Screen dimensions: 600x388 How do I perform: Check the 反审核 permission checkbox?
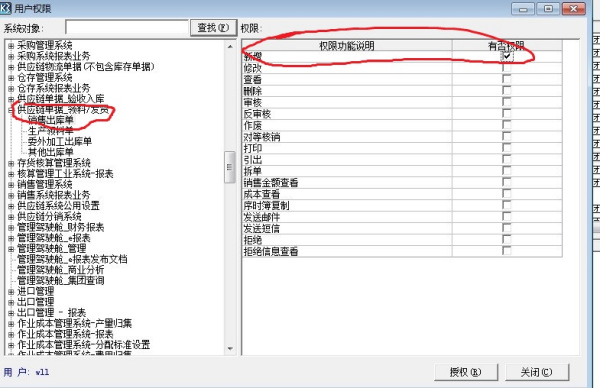coord(507,114)
